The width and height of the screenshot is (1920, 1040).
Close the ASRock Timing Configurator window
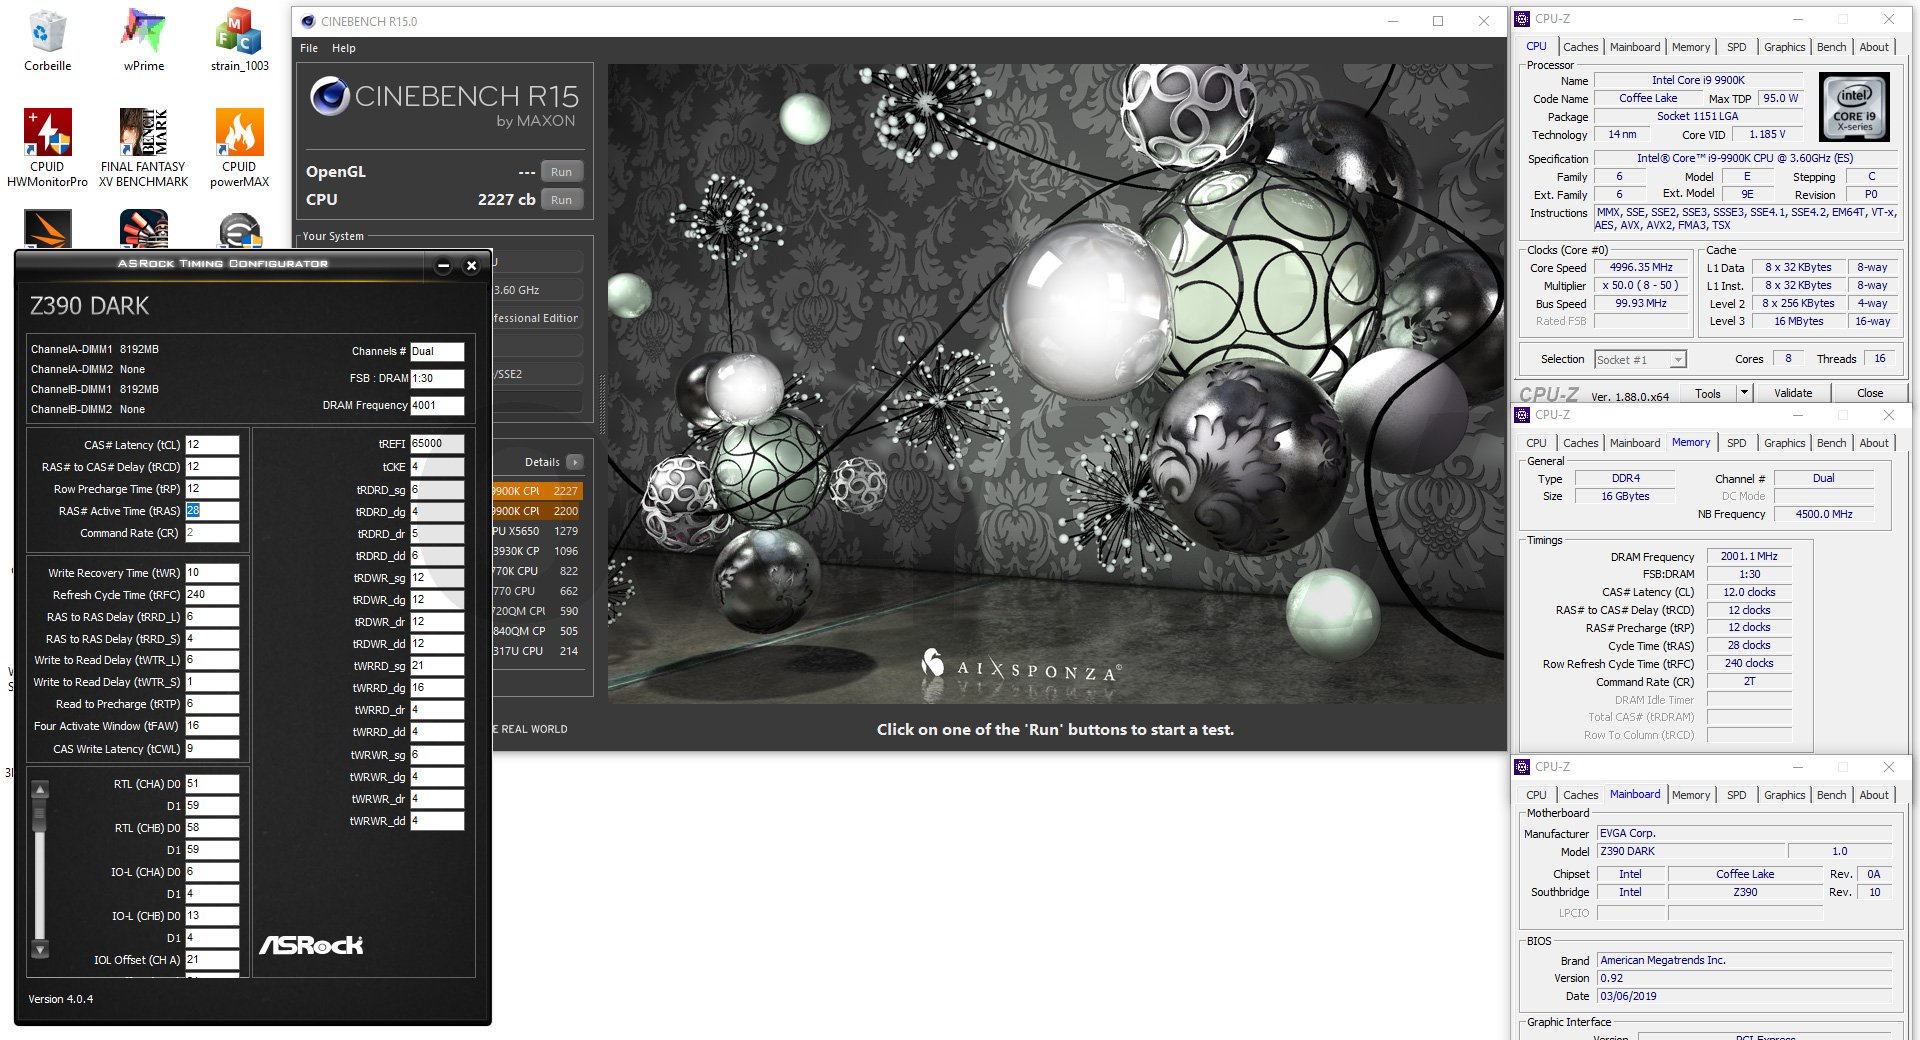point(472,266)
